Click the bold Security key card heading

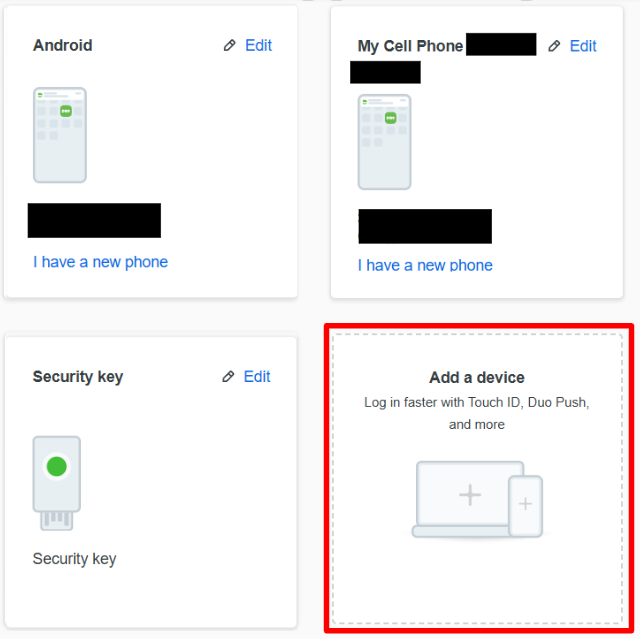(x=78, y=377)
